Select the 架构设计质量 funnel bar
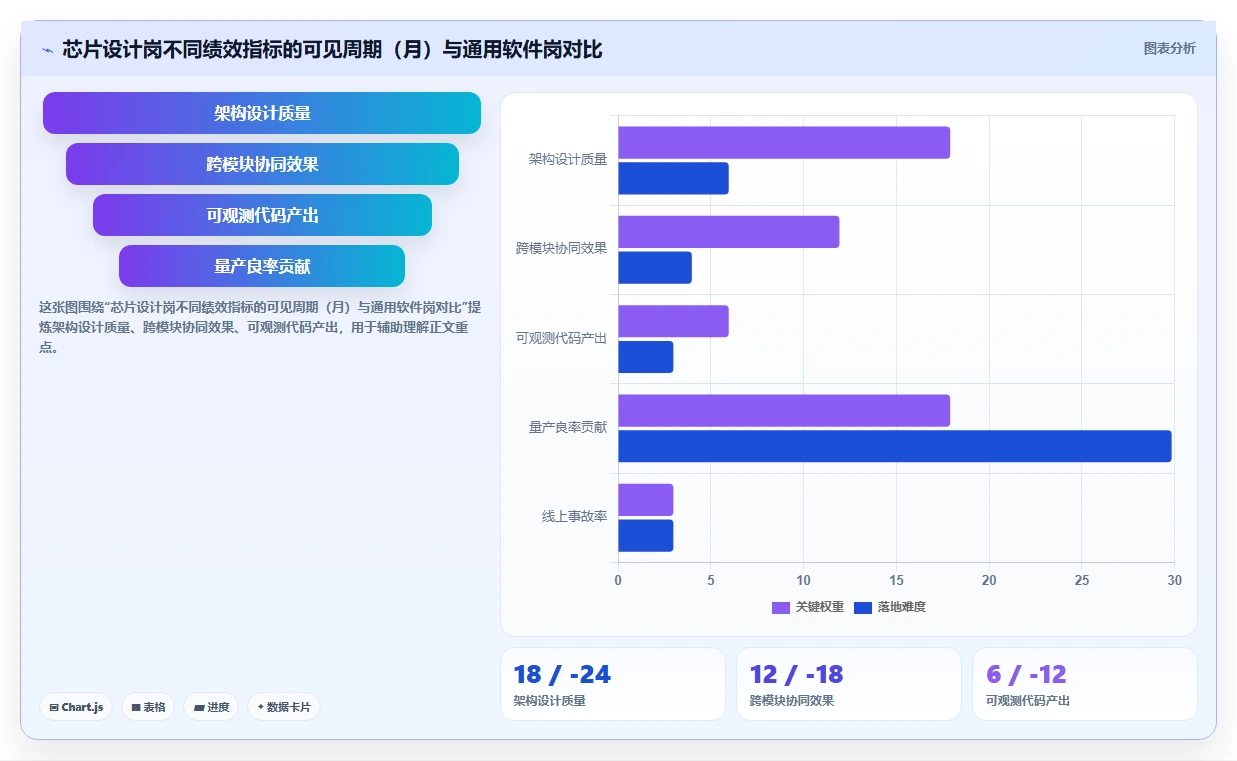This screenshot has height=761, width=1237. pos(262,113)
